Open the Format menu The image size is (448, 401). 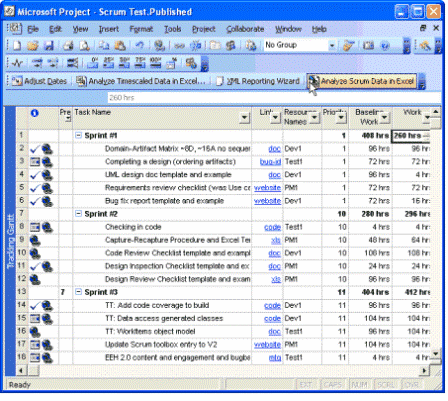141,29
